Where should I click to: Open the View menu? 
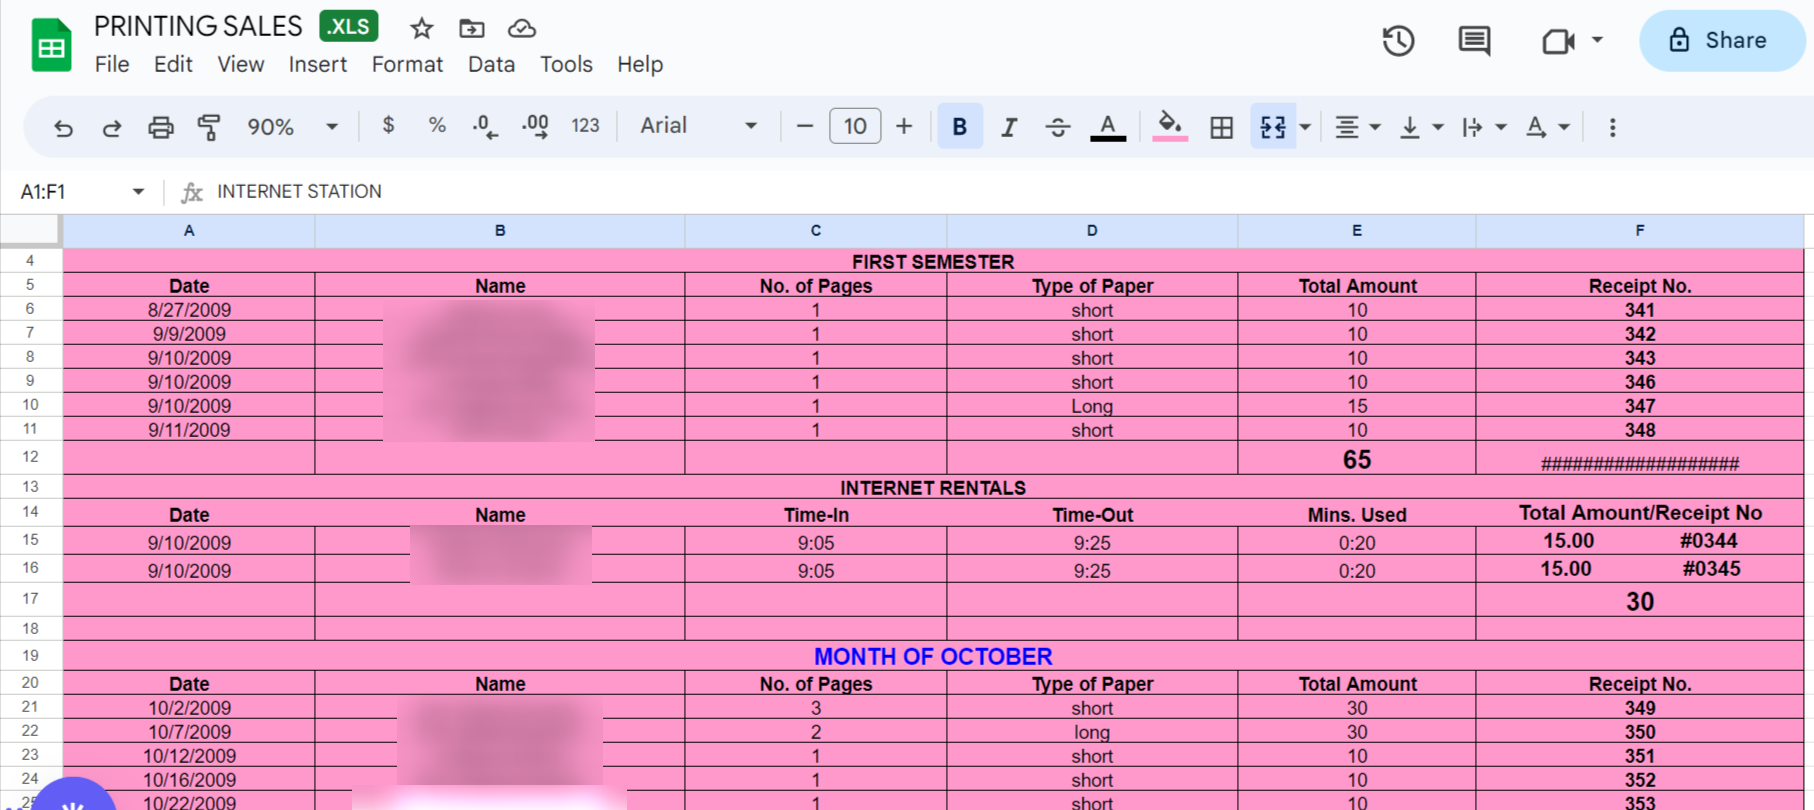pos(241,64)
